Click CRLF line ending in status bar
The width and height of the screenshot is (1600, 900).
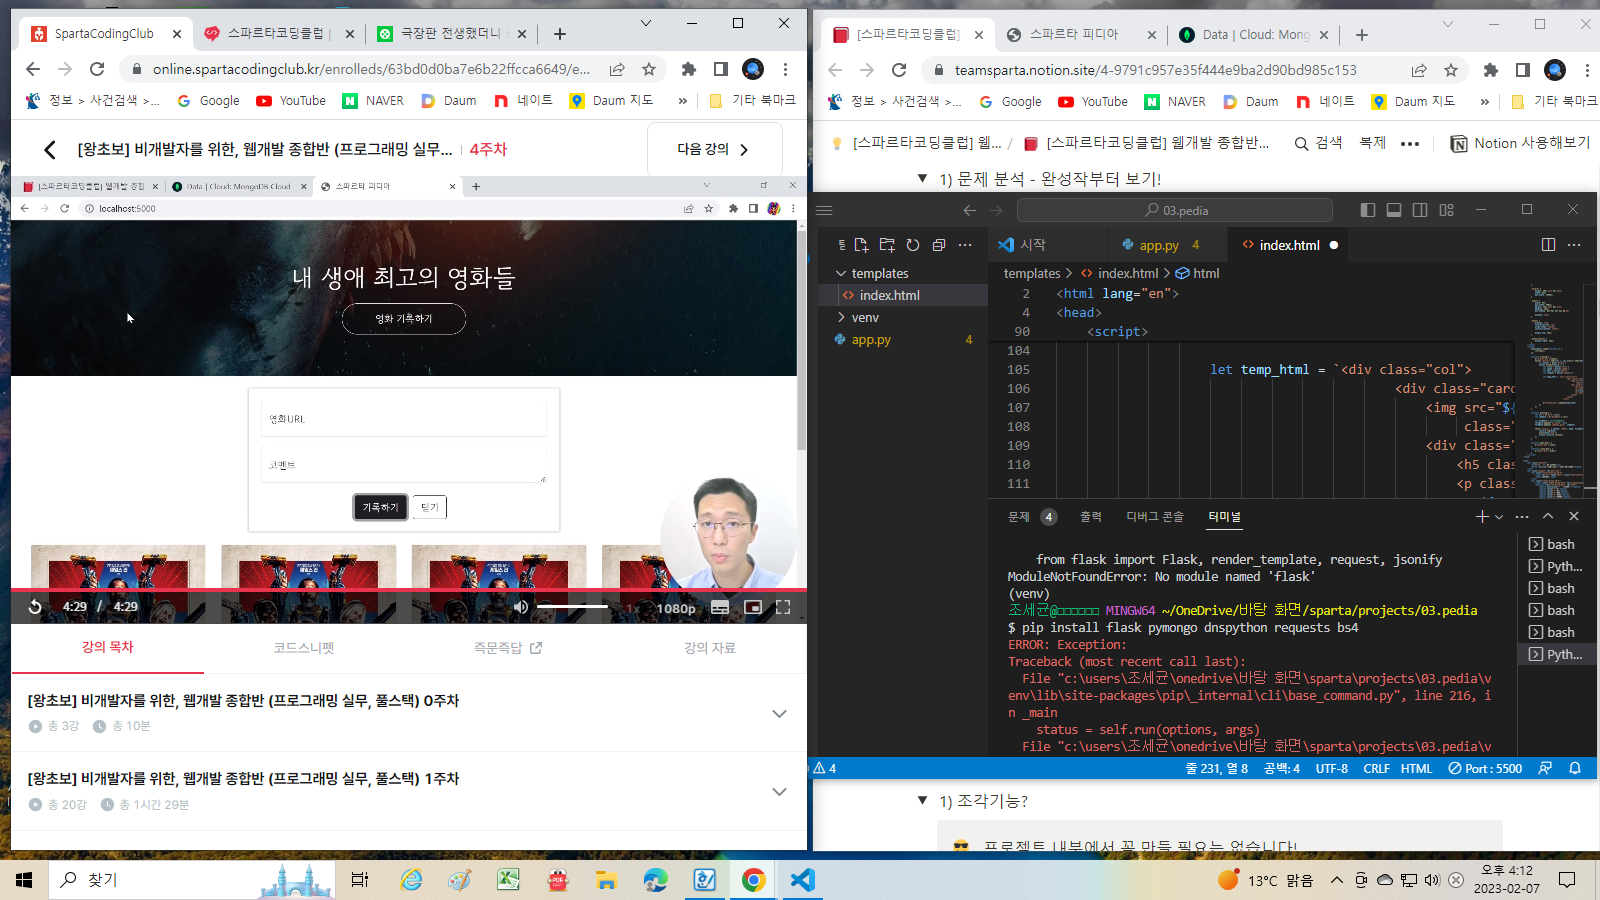(x=1376, y=769)
